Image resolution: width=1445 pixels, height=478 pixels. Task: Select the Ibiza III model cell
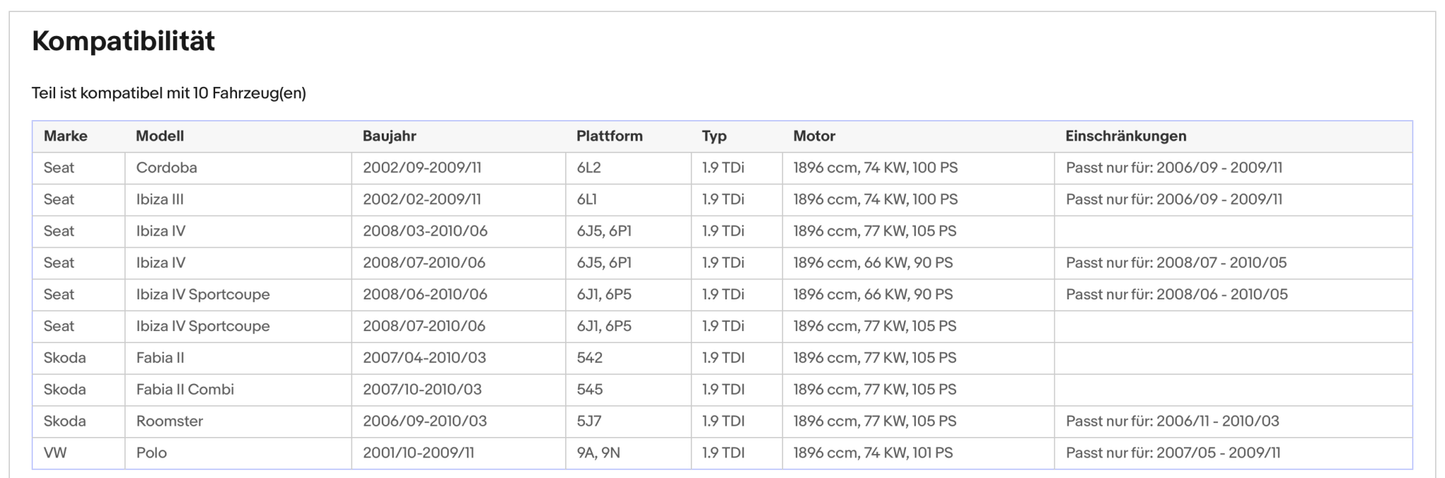(160, 200)
